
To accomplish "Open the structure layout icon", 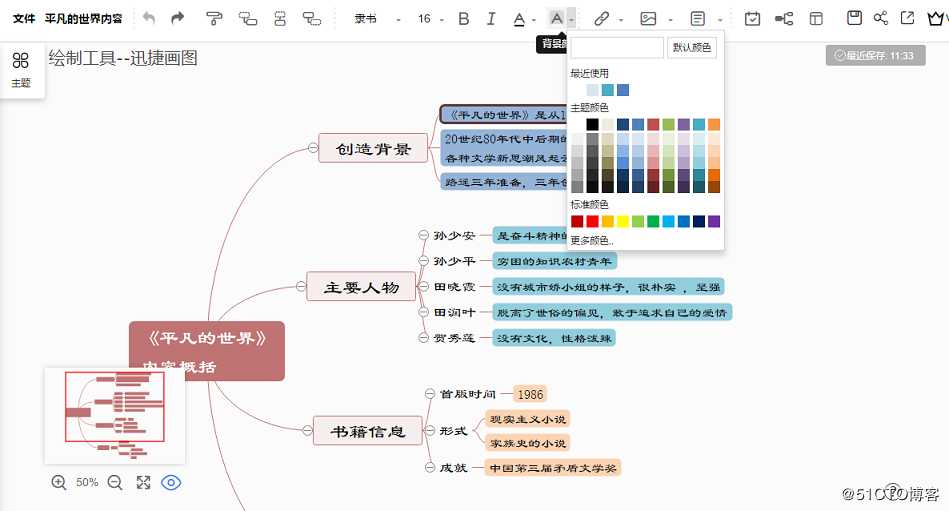I will [784, 19].
